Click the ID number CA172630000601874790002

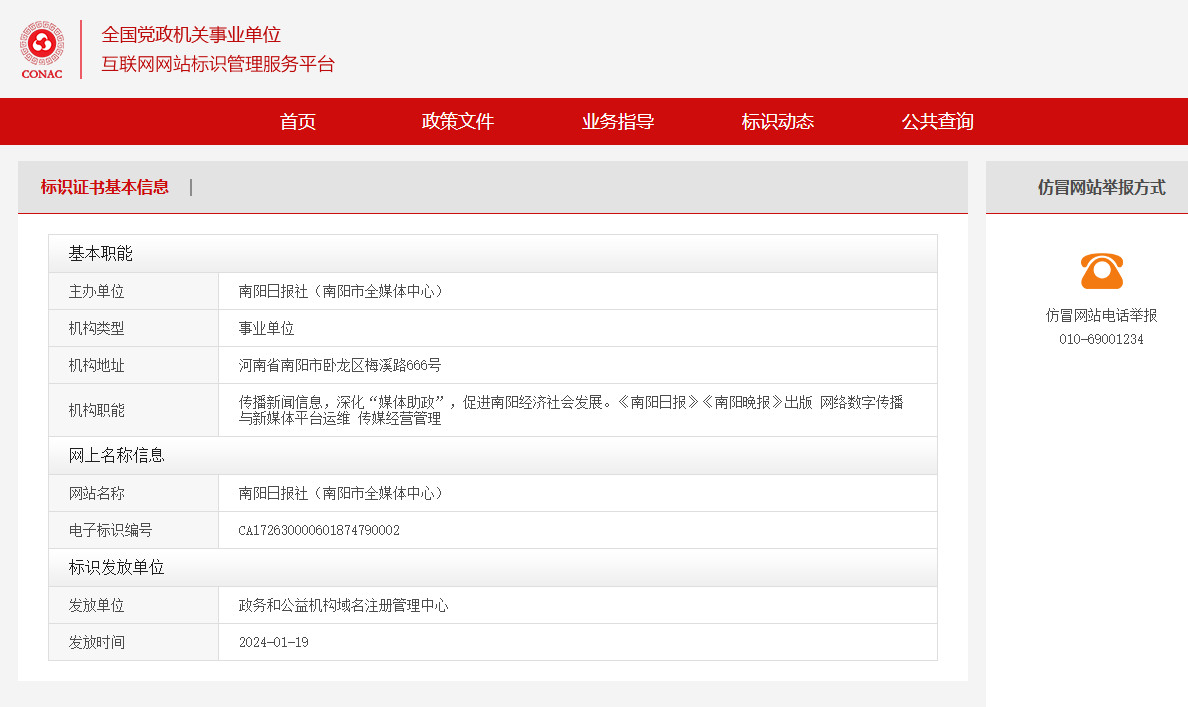coord(319,530)
